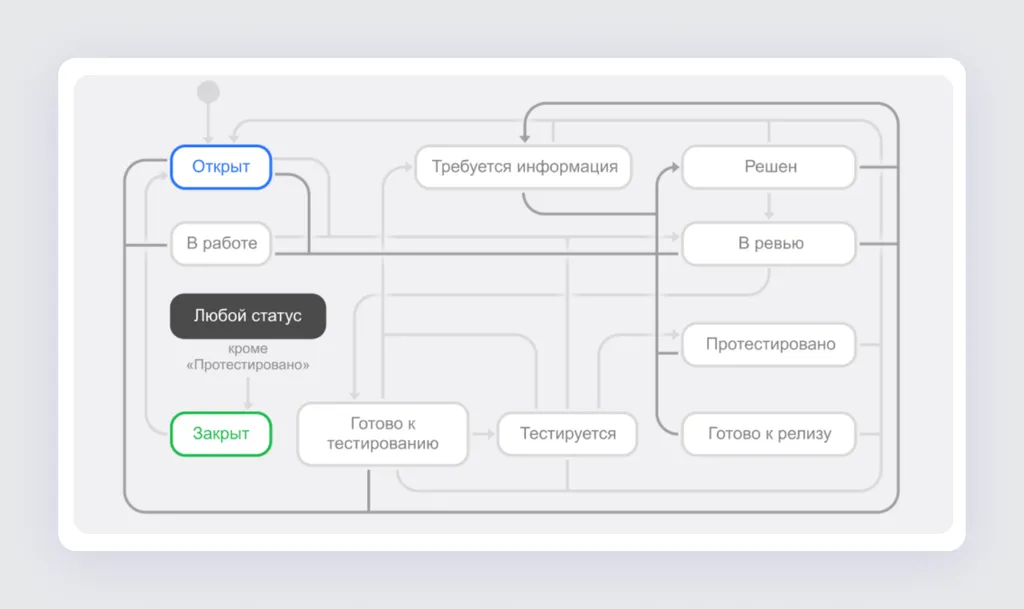Select the "В ревью" status node
Screen dimensions: 1024x609
pos(769,243)
